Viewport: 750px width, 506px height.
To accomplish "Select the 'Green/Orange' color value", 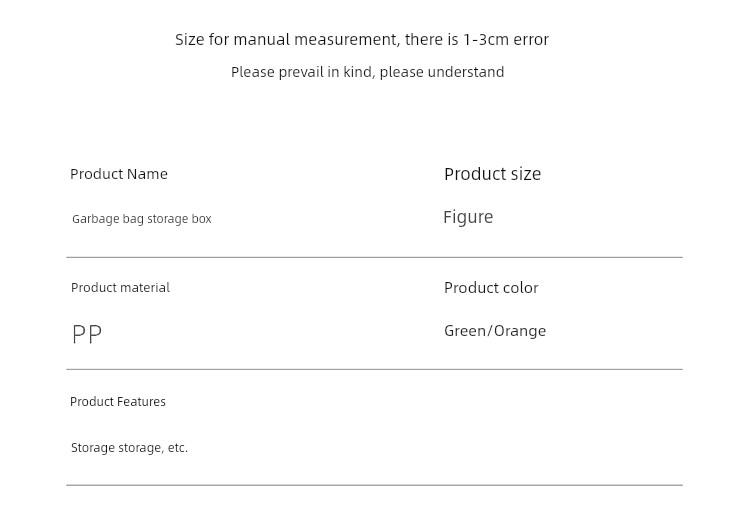I will pyautogui.click(x=495, y=331).
